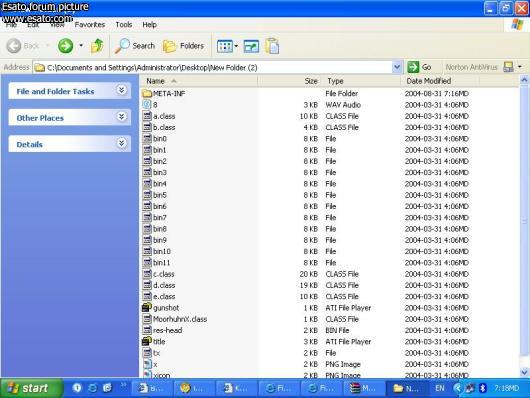Collapse File and Folder Tasks panel
The image size is (530, 398).
click(122, 90)
